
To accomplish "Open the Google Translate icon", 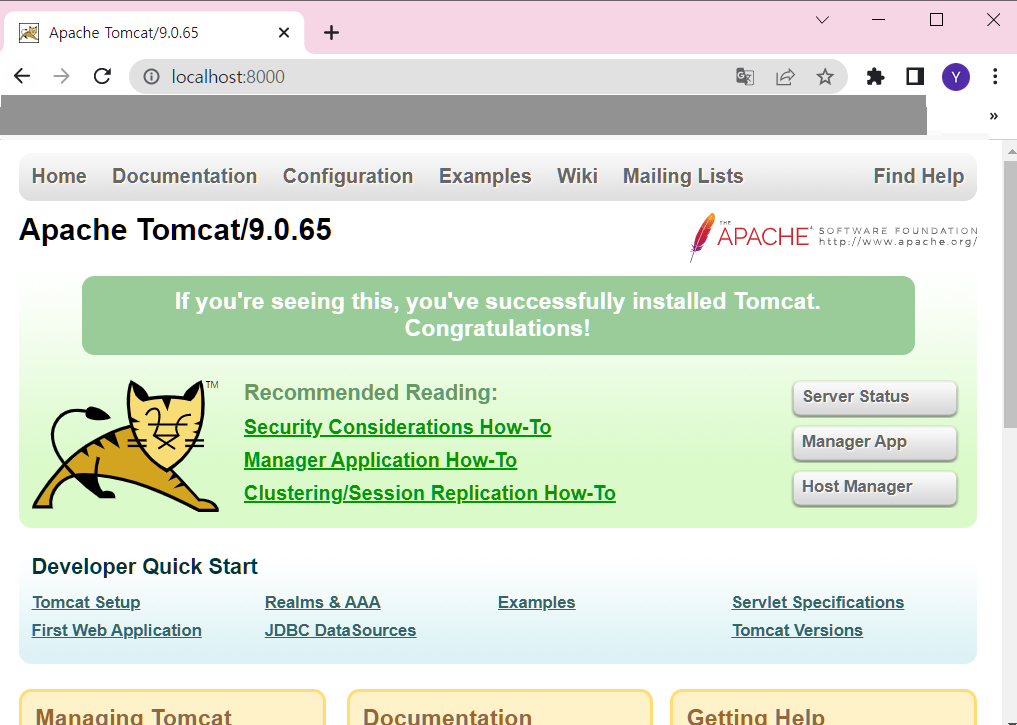I will [745, 77].
